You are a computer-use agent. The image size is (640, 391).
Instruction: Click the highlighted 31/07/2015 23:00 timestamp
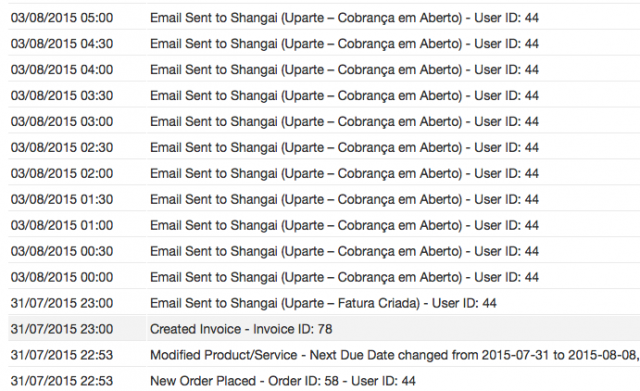pos(62,329)
